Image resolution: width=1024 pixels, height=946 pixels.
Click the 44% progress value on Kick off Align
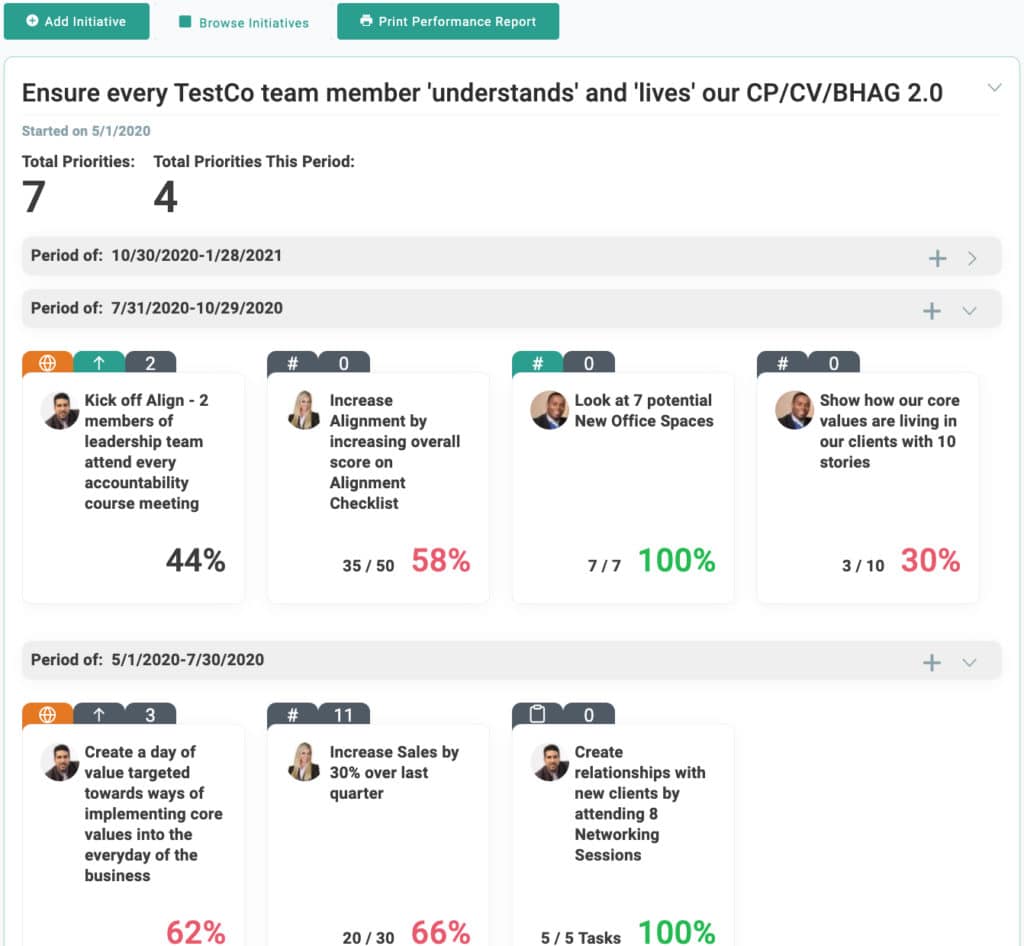[196, 561]
